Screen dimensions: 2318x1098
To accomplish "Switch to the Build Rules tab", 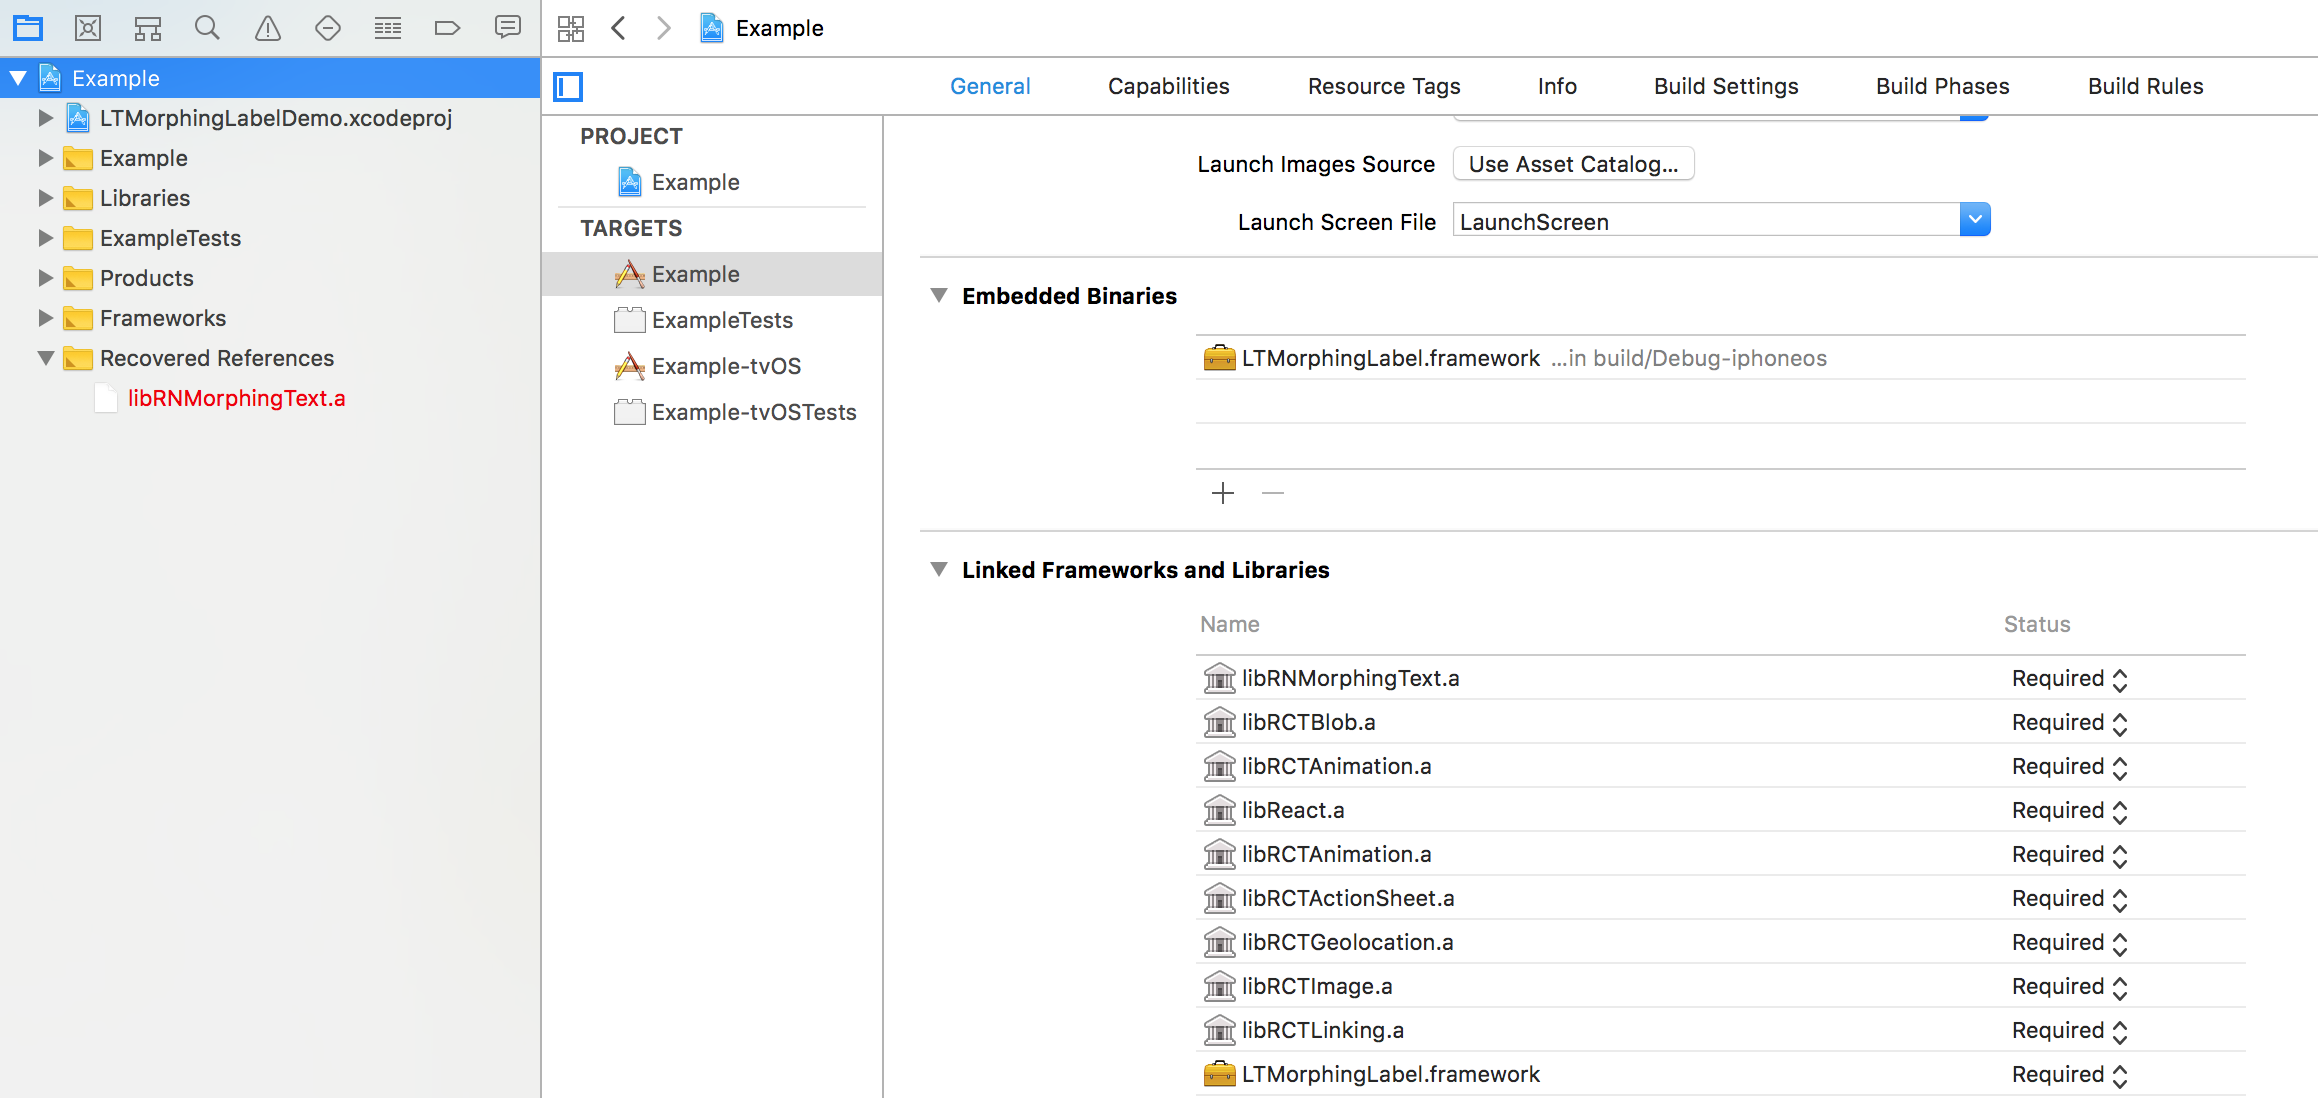I will click(x=2145, y=86).
